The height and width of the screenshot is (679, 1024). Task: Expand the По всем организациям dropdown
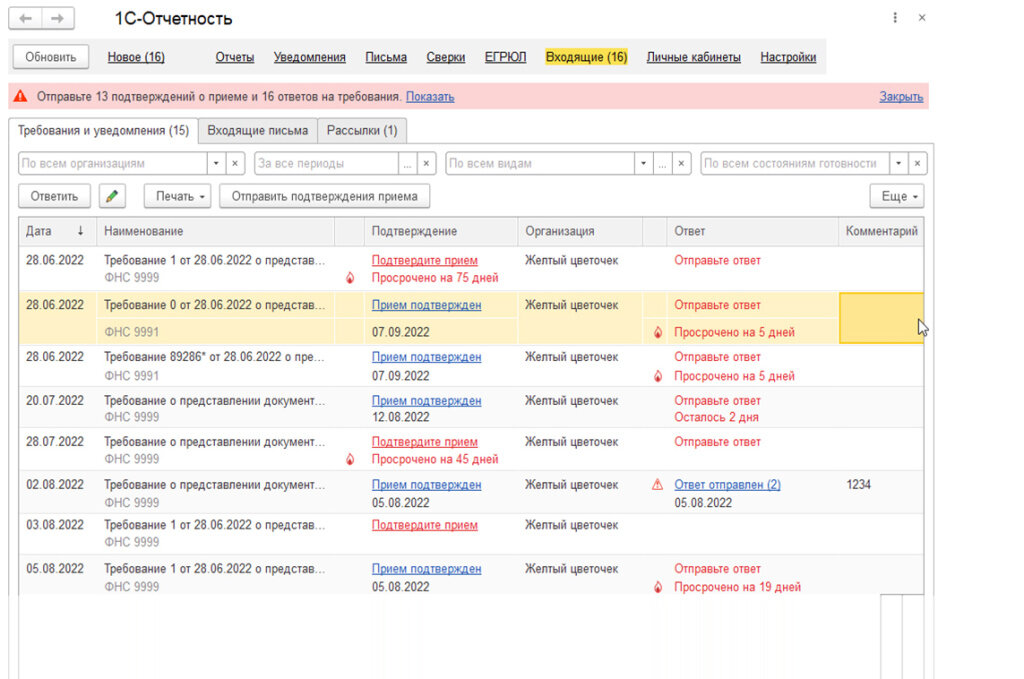click(216, 163)
